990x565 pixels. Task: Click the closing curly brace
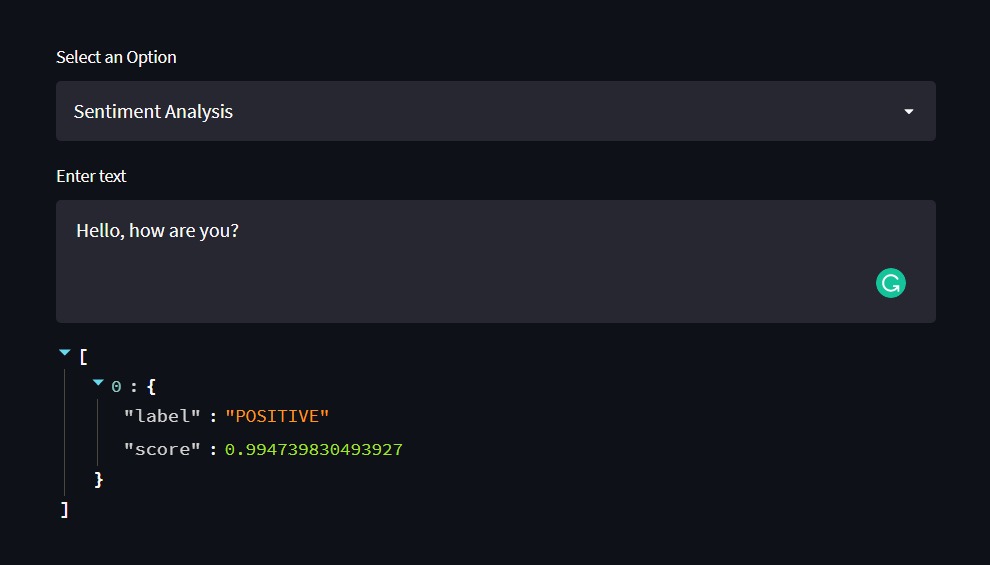[98, 479]
